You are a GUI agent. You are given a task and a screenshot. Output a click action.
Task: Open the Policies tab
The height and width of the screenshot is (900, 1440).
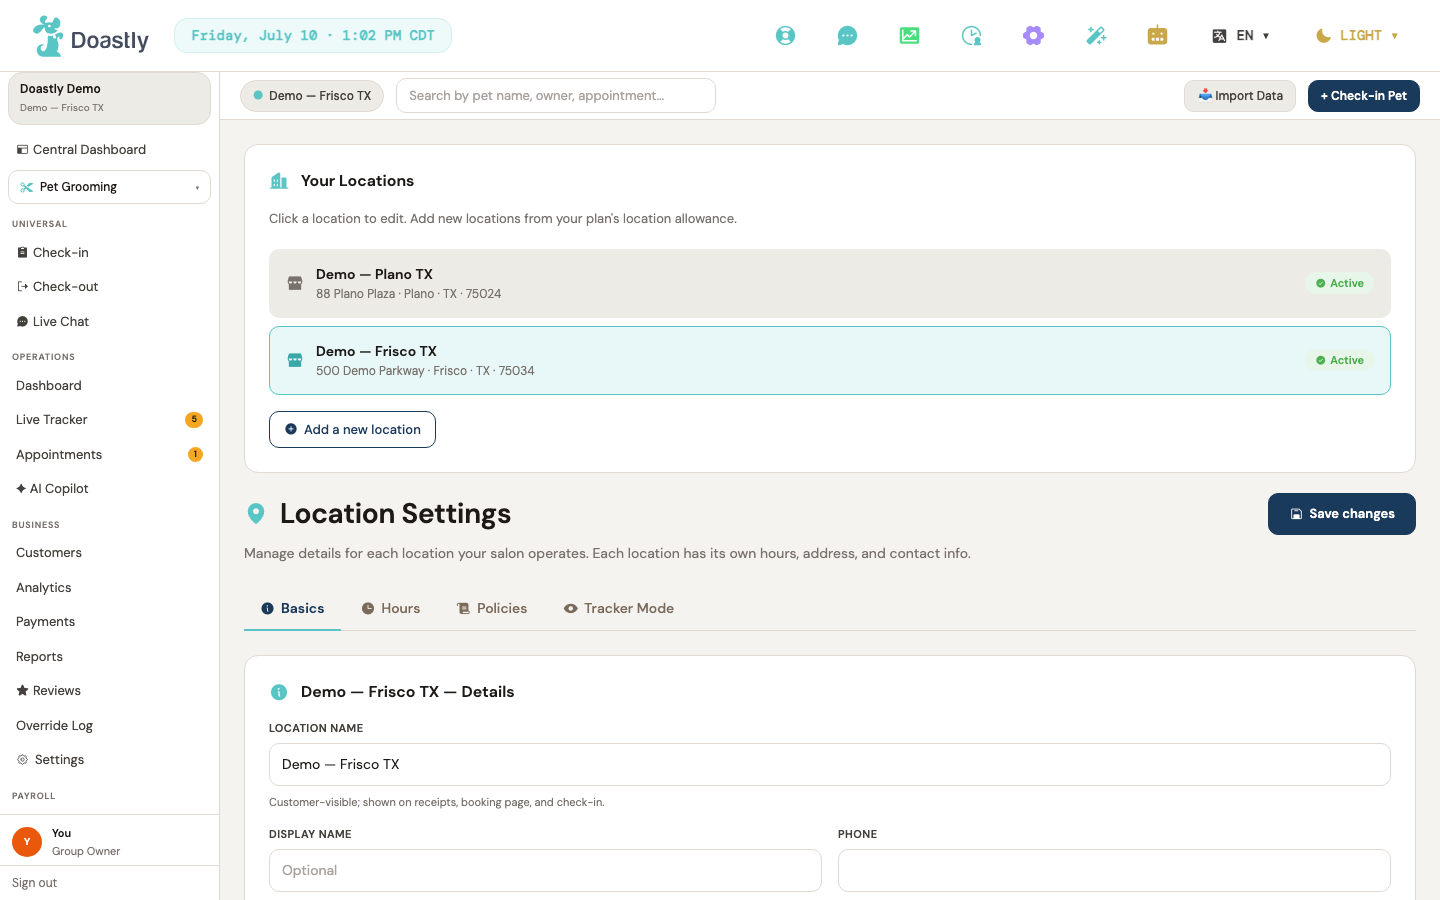[x=491, y=609]
